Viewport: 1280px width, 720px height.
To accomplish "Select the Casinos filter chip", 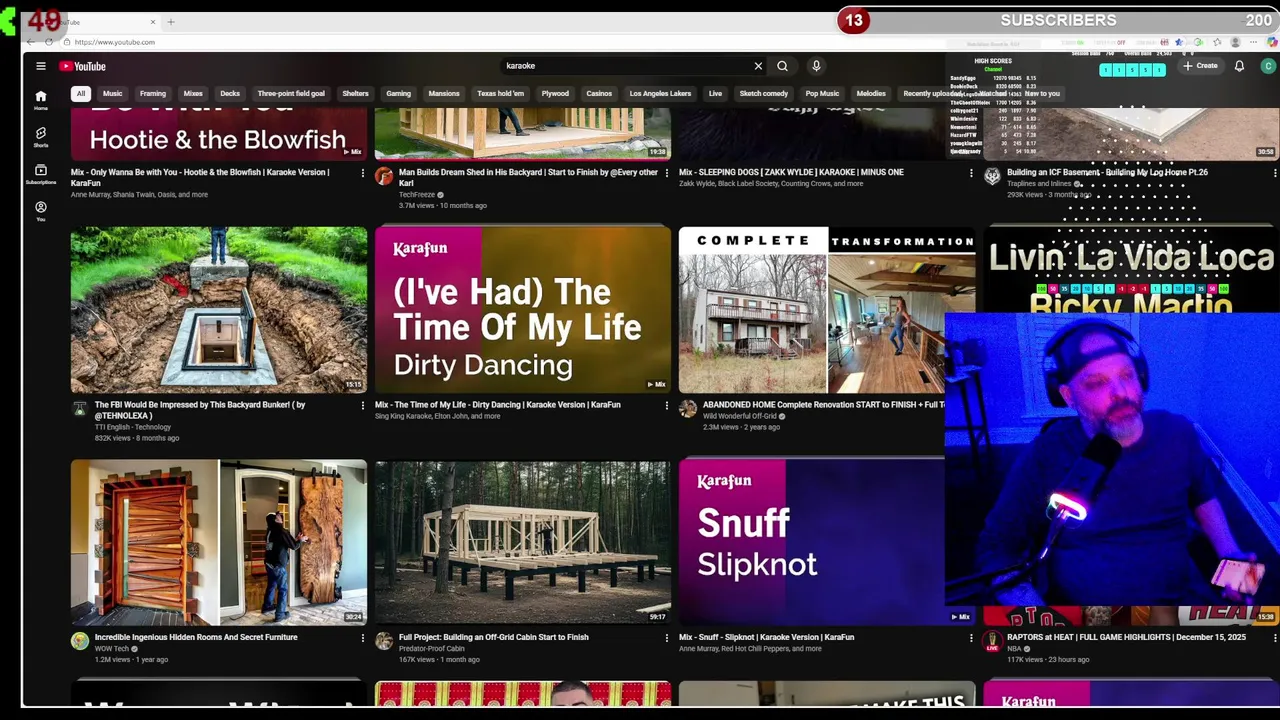I will (x=599, y=94).
